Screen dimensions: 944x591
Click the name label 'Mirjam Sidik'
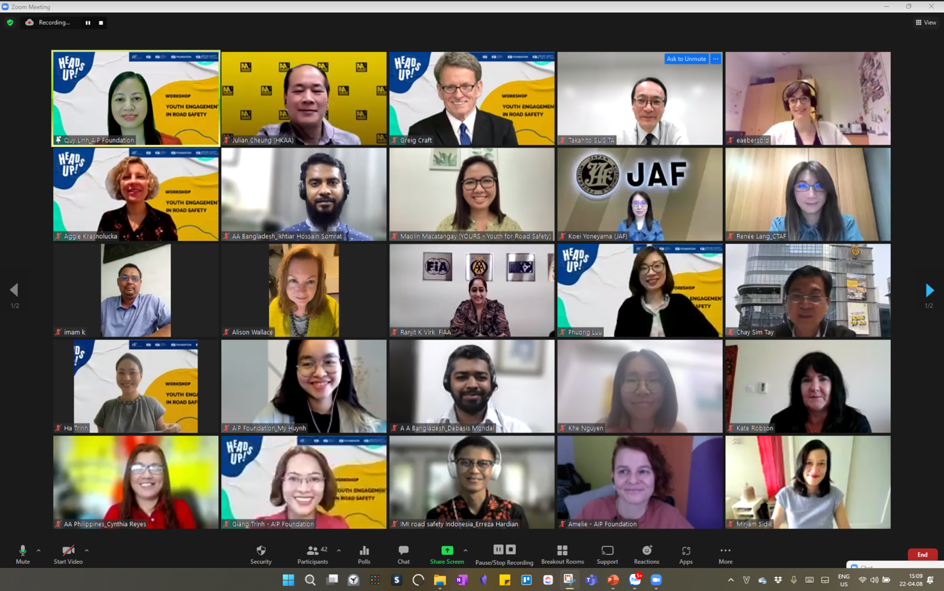[754, 524]
